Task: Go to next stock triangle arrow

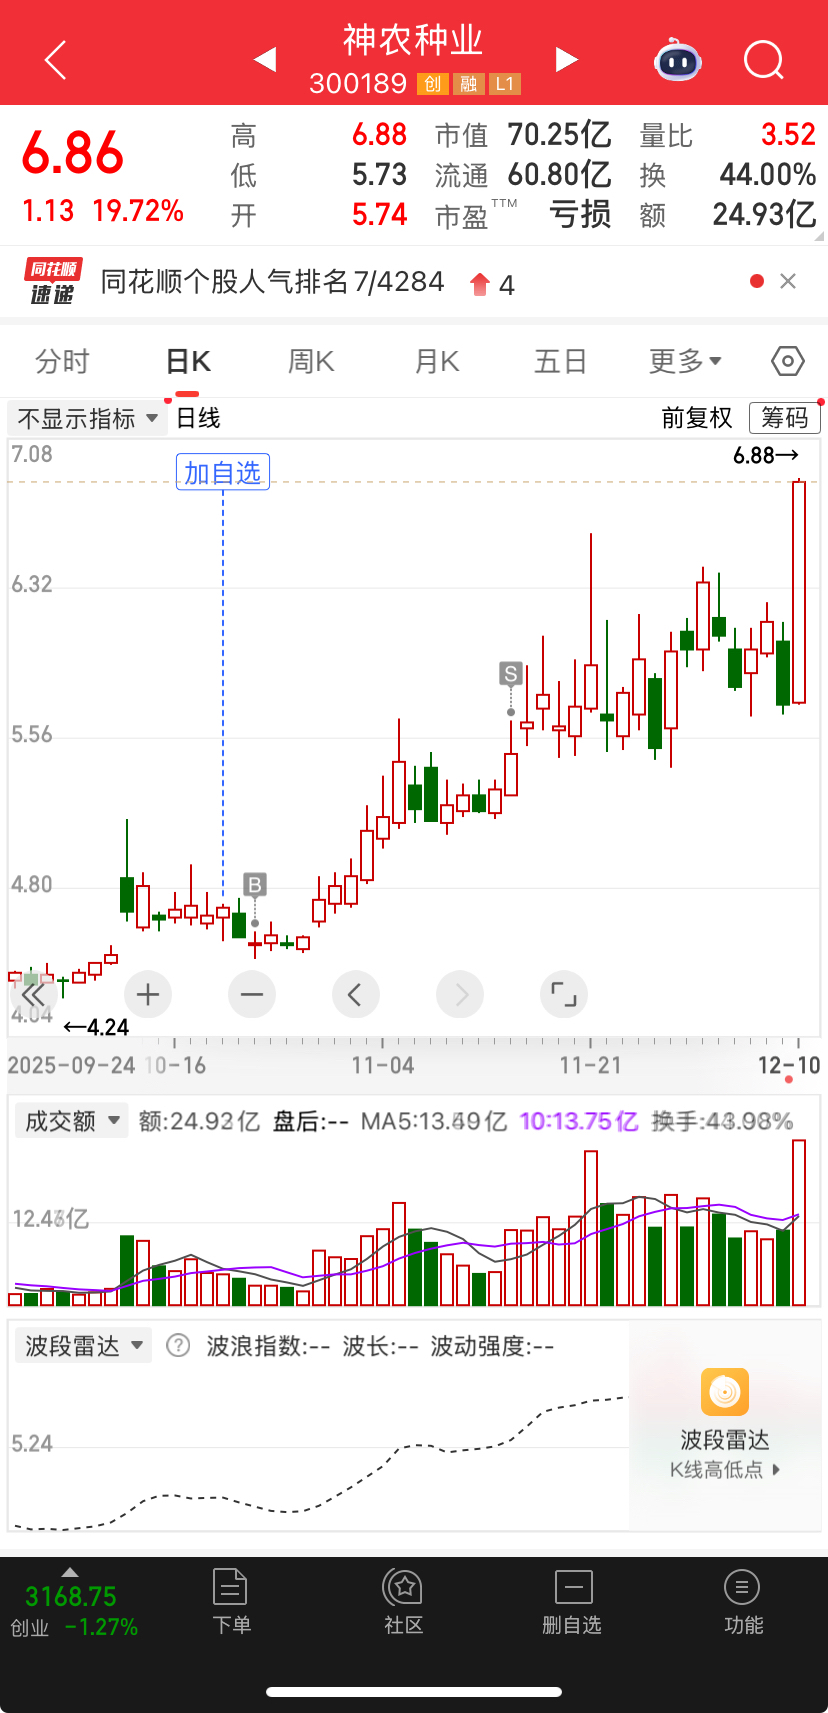Action: click(x=566, y=59)
